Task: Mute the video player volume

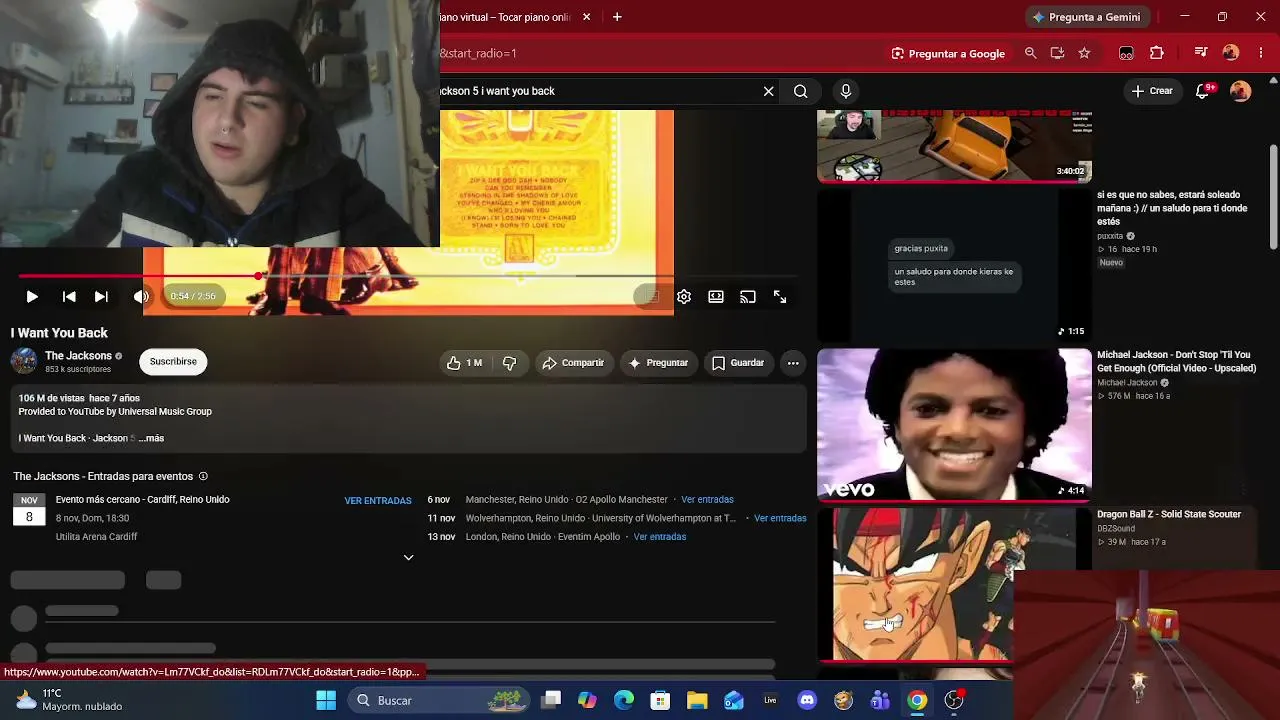Action: coord(141,297)
